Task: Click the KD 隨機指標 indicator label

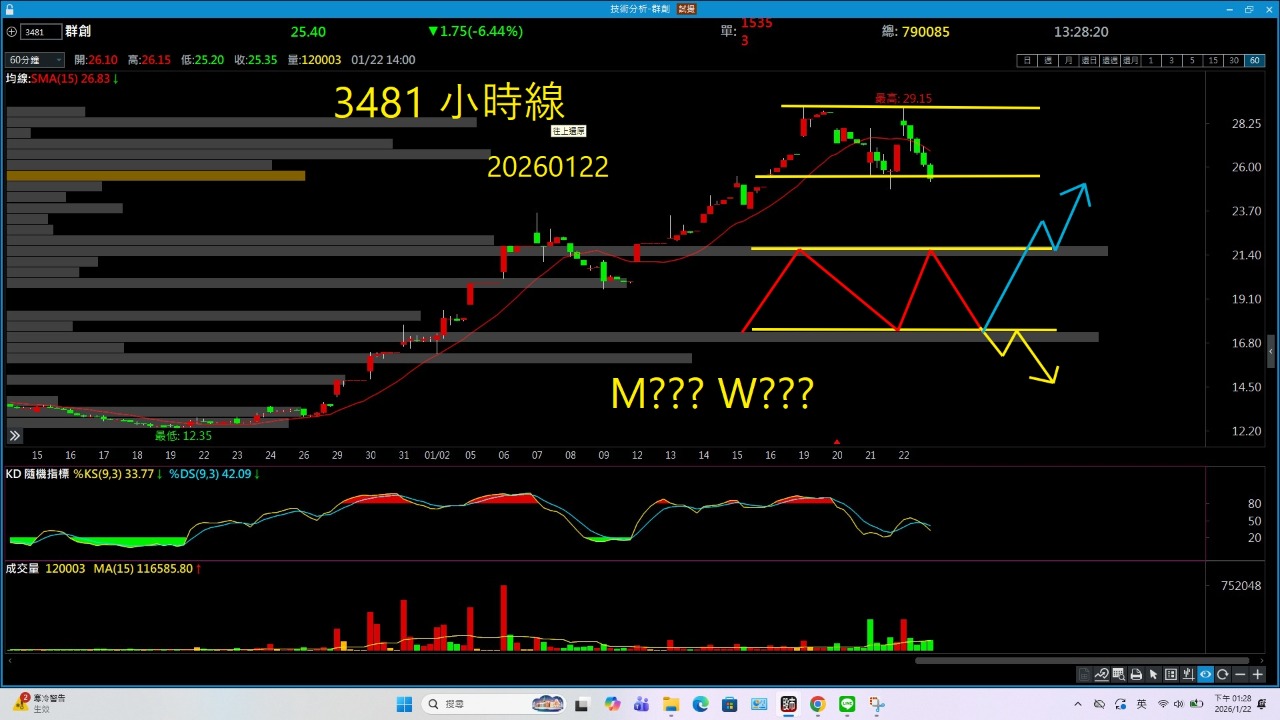Action: (37, 473)
